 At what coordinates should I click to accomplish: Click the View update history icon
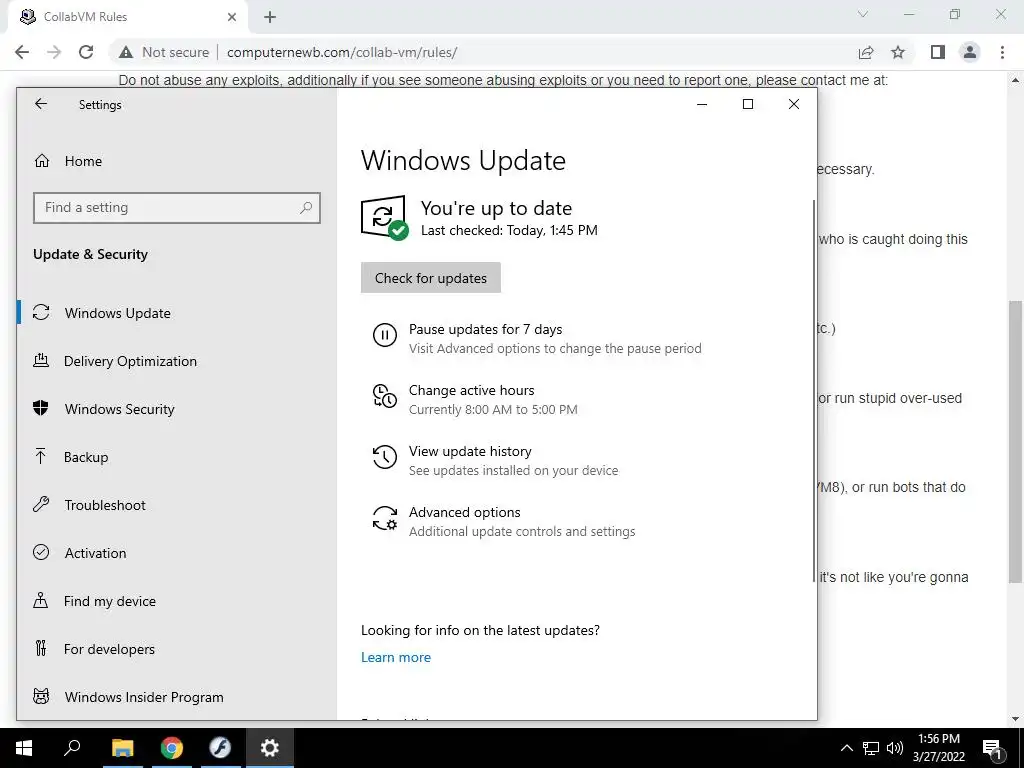coord(385,457)
